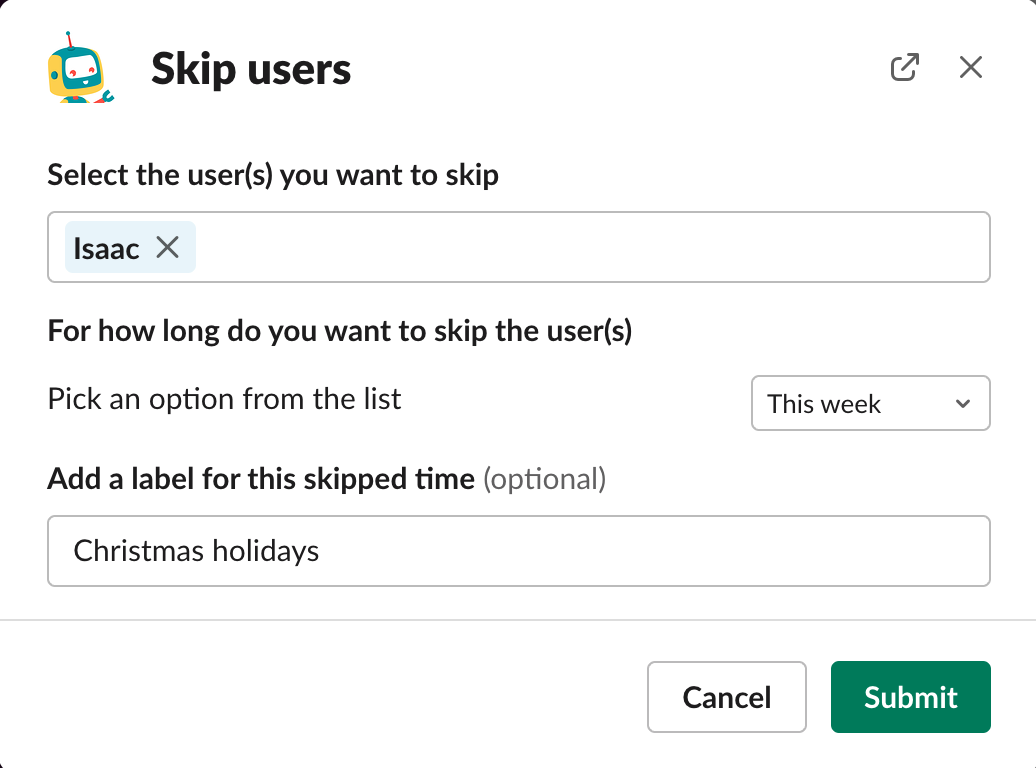Cancel the skip users form
Viewport: 1036px width, 768px height.
727,697
